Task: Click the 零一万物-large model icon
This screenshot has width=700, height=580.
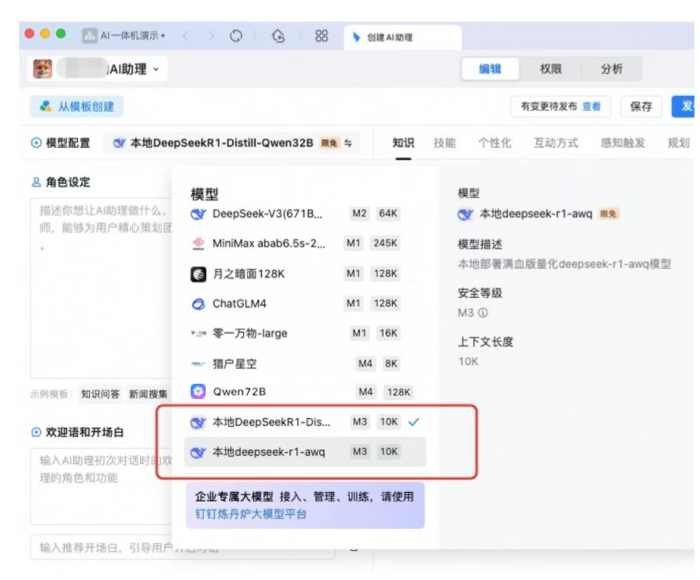Action: (x=198, y=333)
